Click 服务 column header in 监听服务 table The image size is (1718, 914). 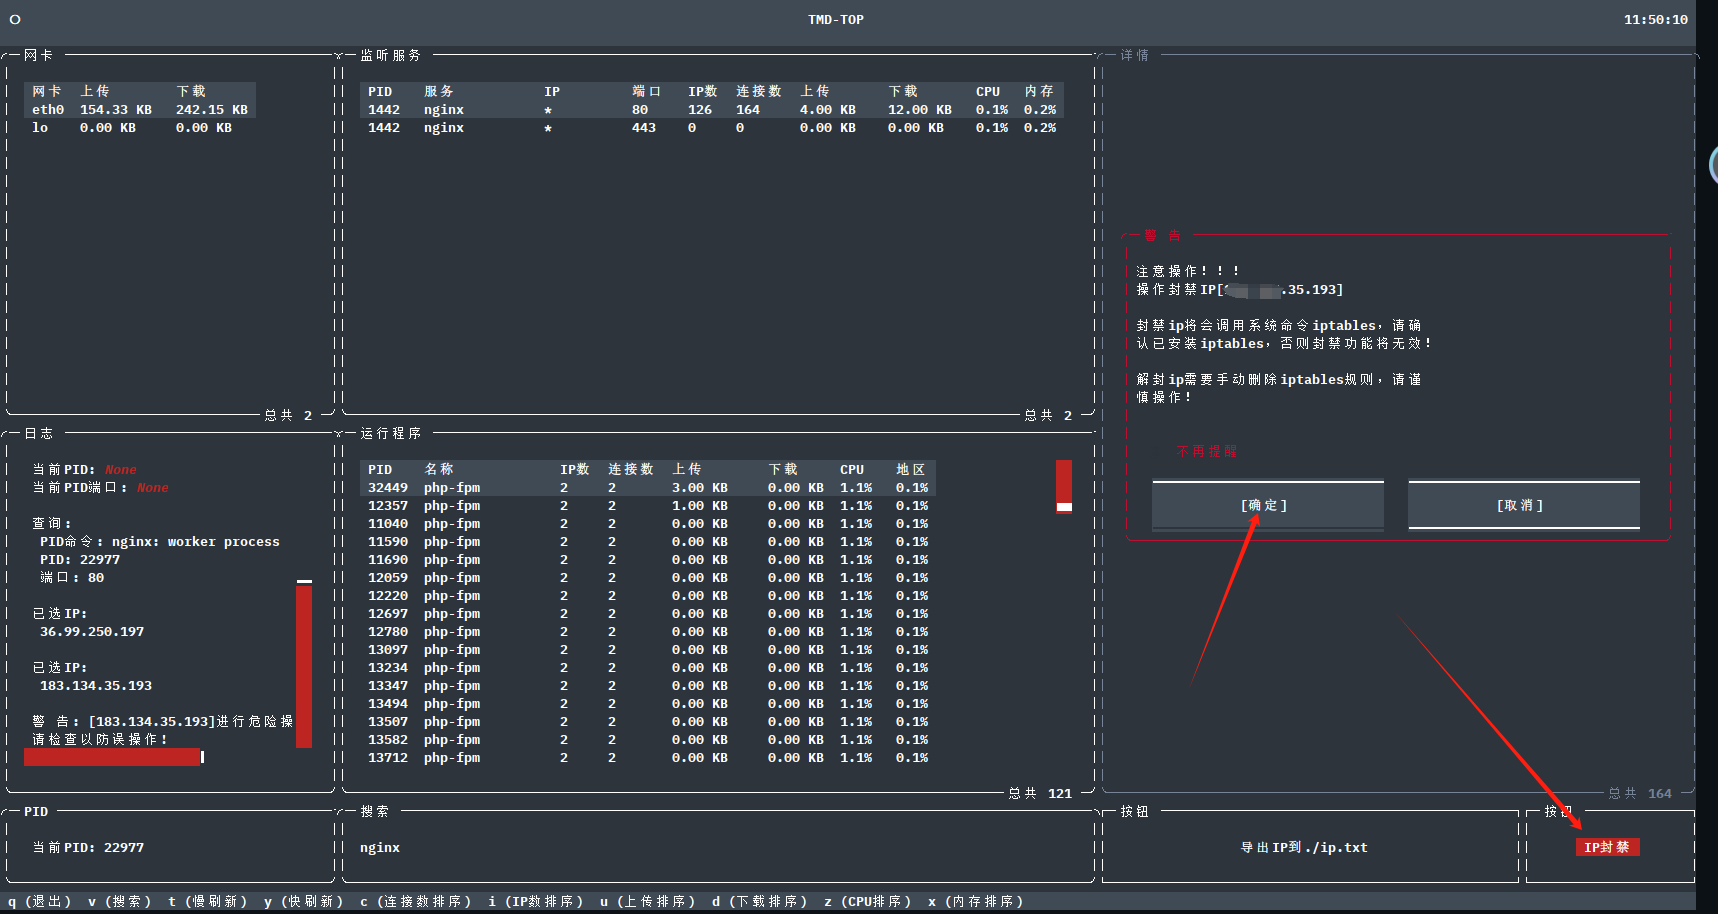pos(439,92)
